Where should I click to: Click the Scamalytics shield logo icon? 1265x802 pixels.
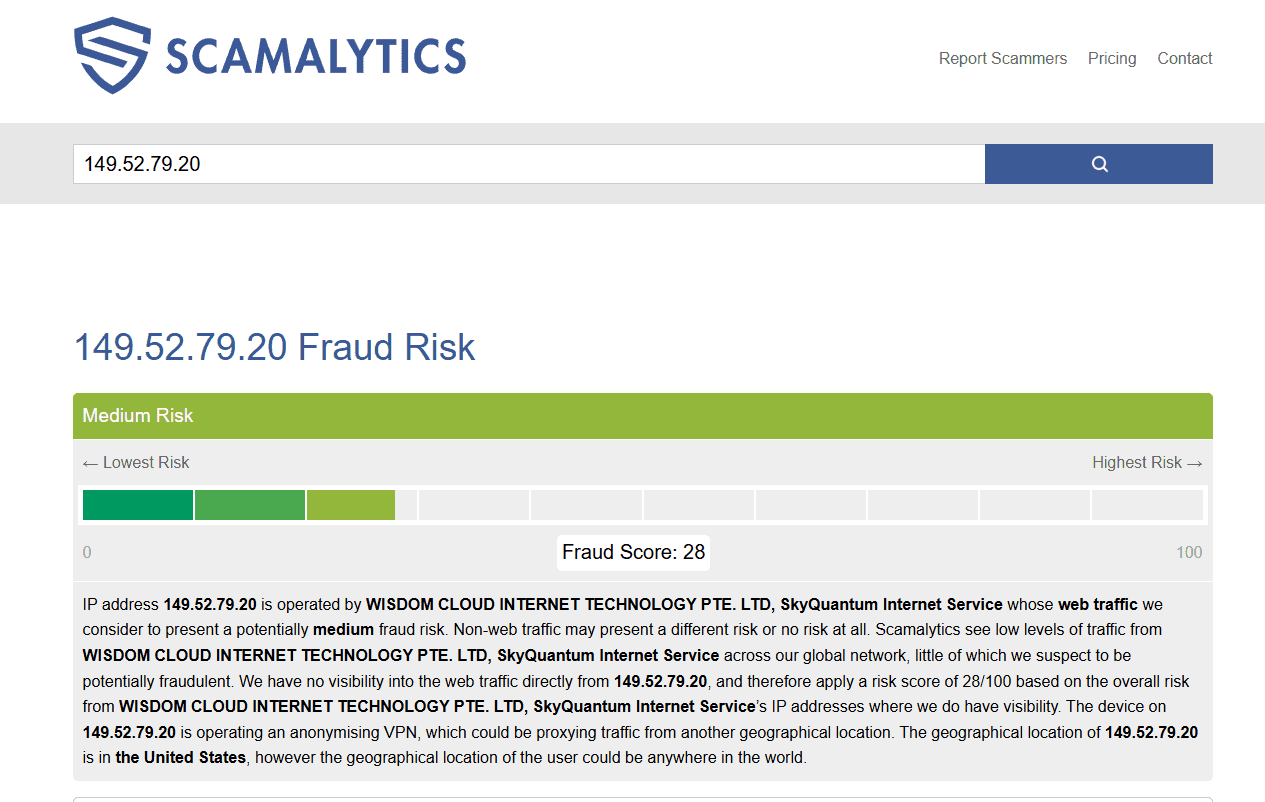pyautogui.click(x=111, y=56)
